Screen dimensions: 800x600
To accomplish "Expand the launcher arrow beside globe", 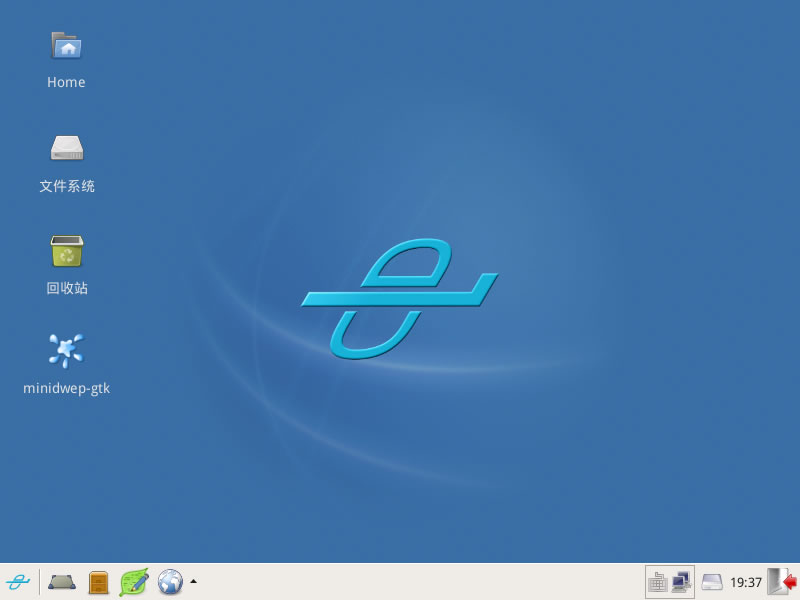I will click(x=193, y=581).
